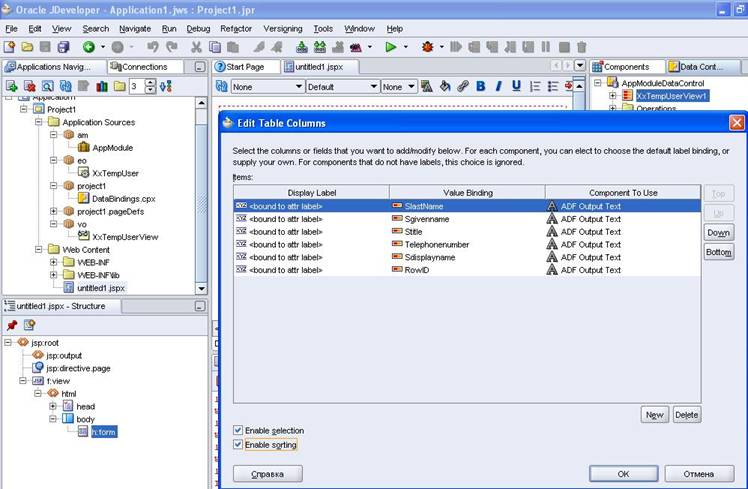Click the Undo arrow icon
This screenshot has height=489, width=748.
pyautogui.click(x=153, y=47)
